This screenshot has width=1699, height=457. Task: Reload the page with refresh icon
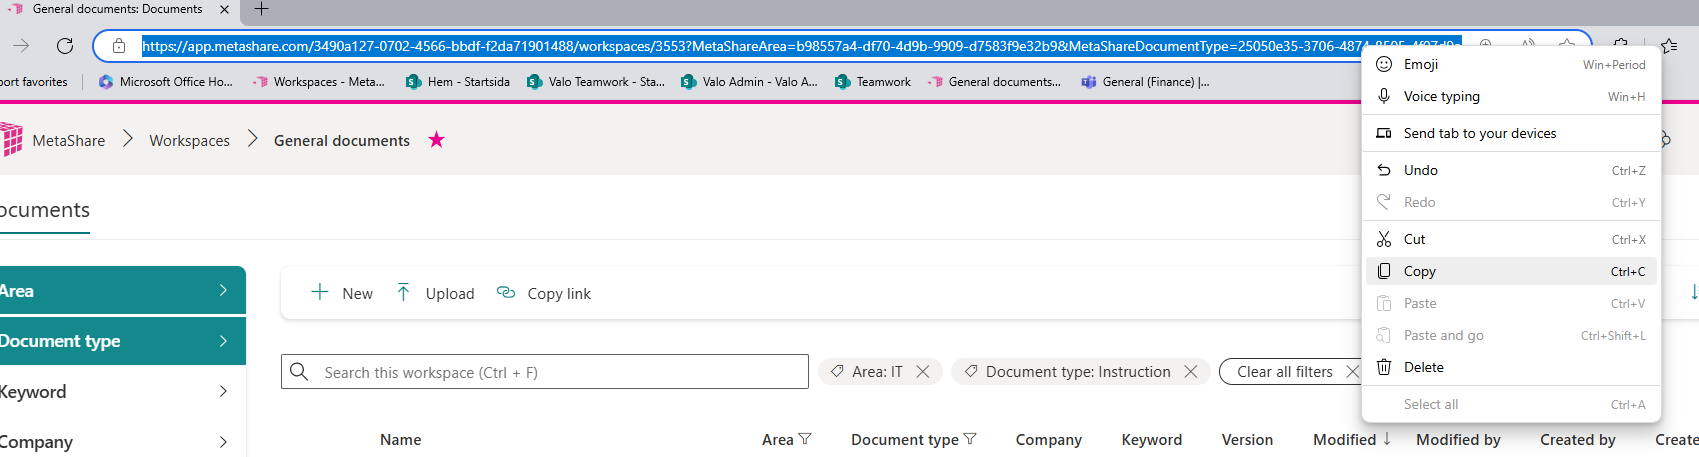(x=65, y=46)
